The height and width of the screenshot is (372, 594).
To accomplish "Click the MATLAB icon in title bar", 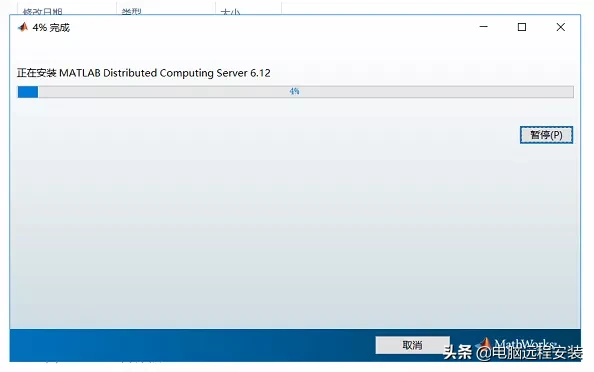I will point(23,27).
